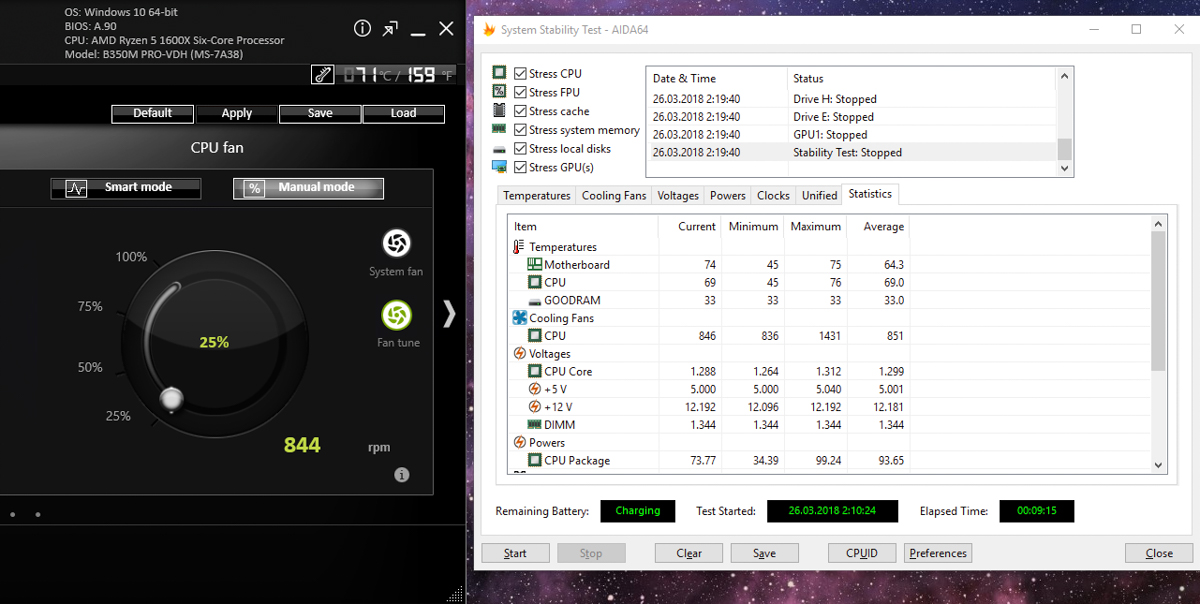
Task: Click the CPU Package row icon
Action: click(x=535, y=461)
